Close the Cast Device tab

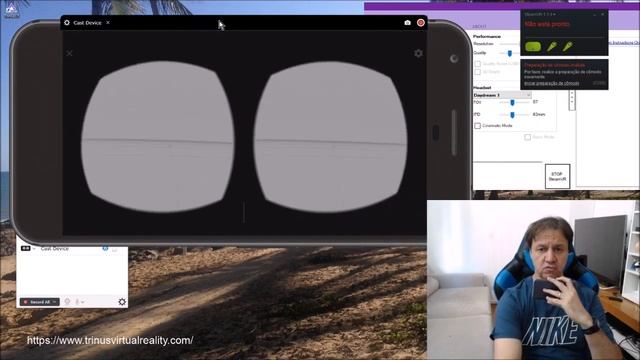pos(108,23)
